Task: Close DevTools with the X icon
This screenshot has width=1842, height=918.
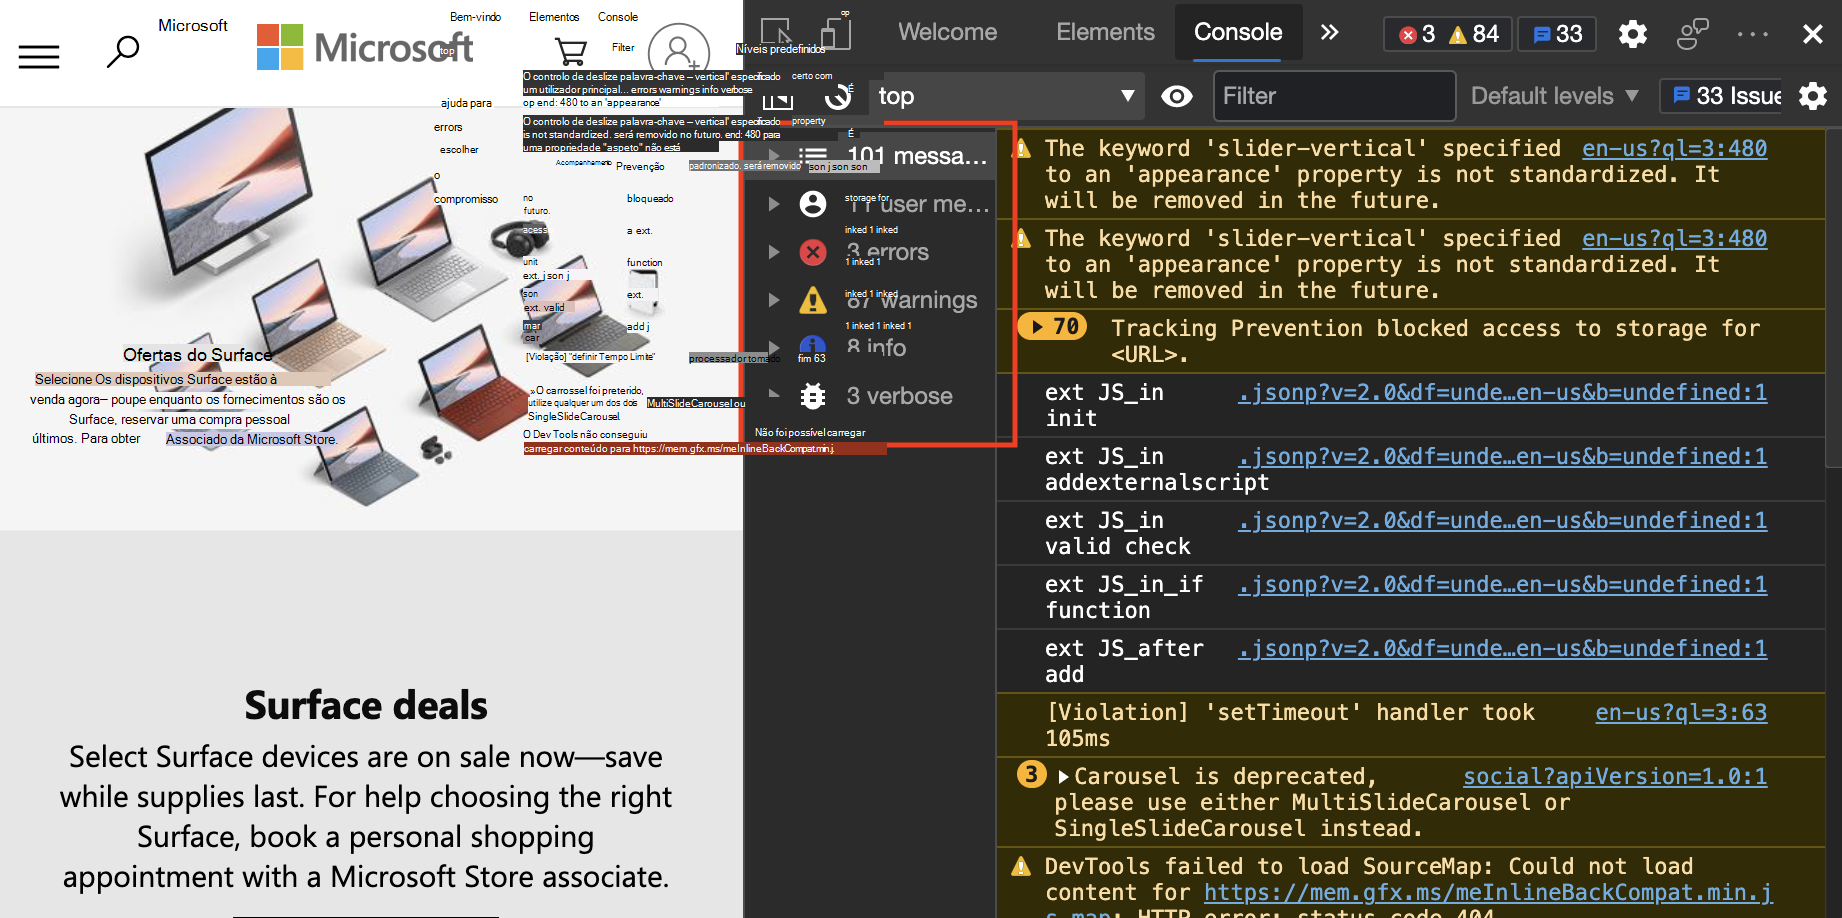Action: tap(1812, 34)
